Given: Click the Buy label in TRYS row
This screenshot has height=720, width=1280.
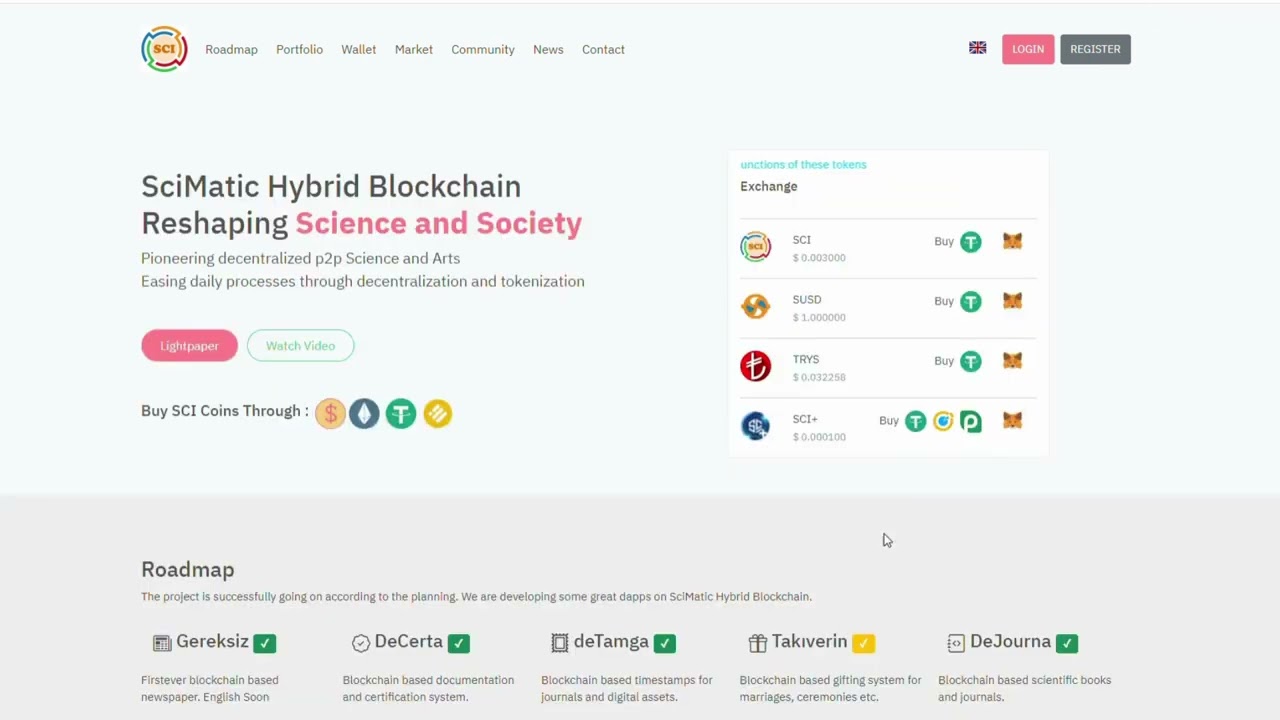Looking at the screenshot, I should [x=944, y=361].
